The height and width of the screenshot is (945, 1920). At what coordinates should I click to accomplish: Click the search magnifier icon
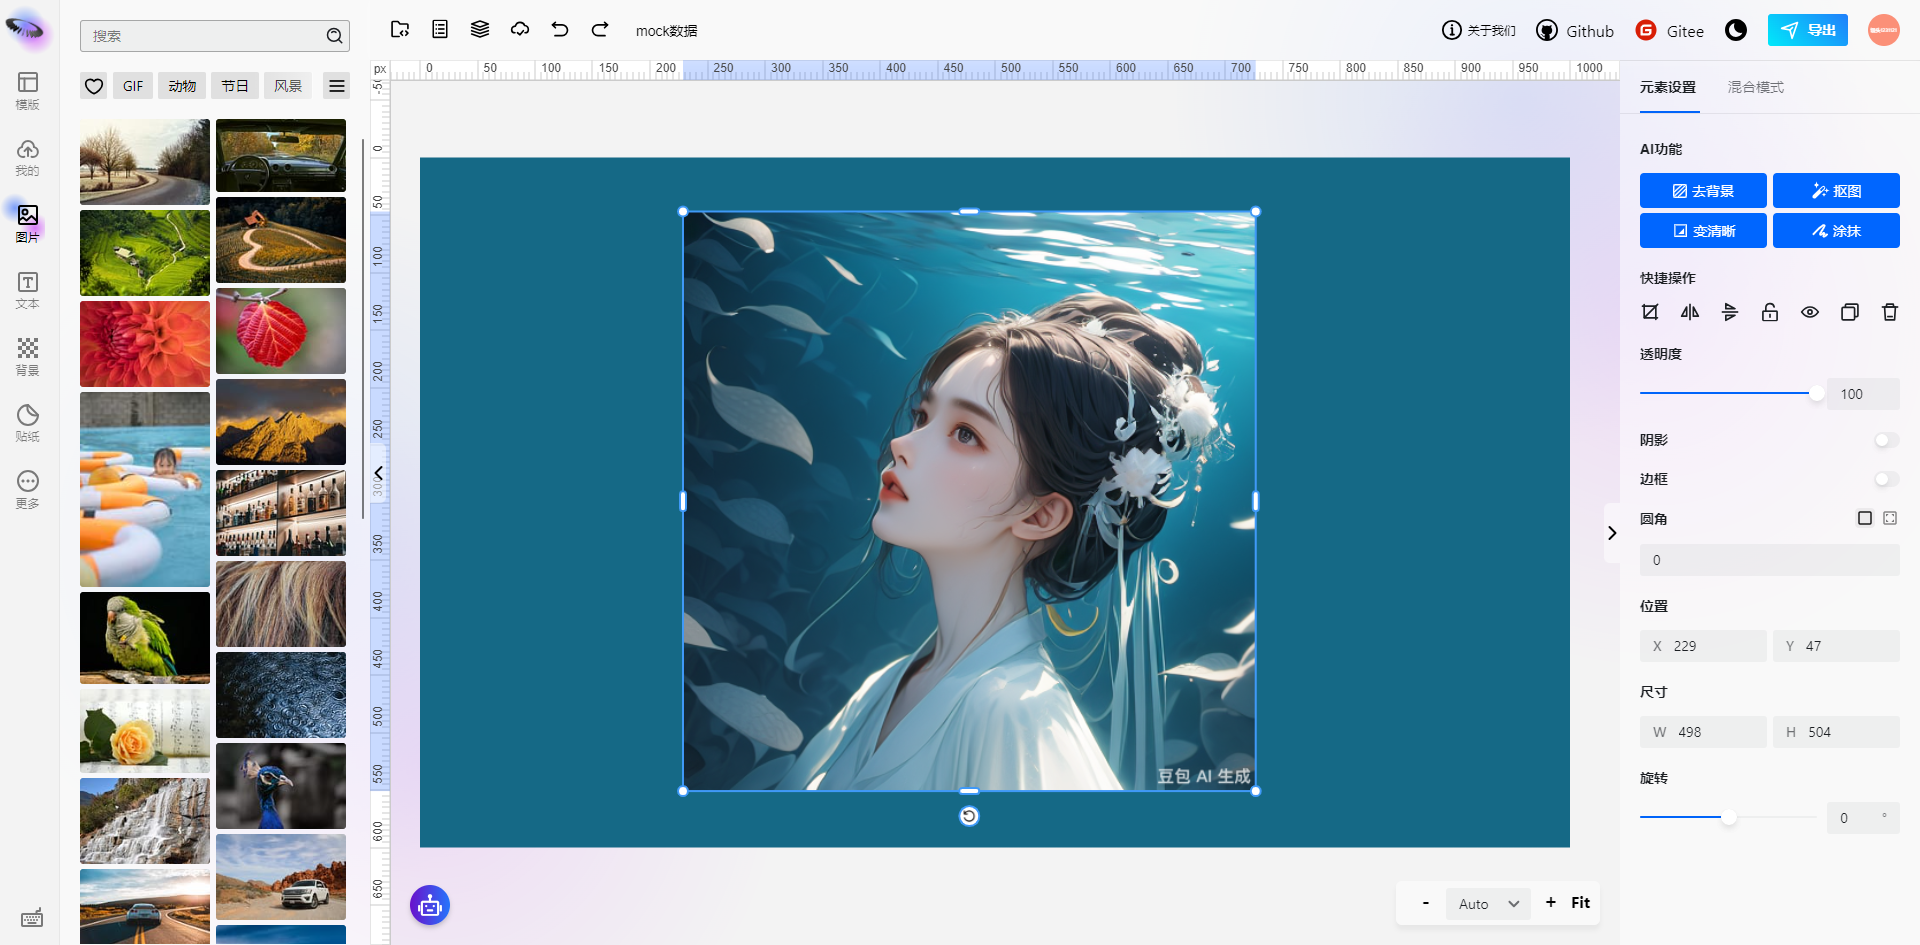[x=334, y=36]
